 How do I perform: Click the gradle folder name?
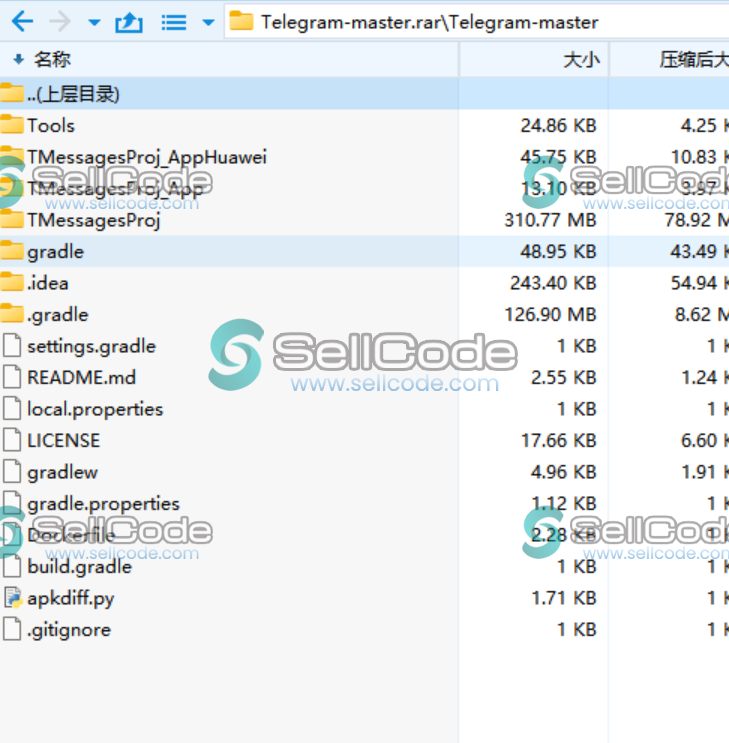point(55,252)
